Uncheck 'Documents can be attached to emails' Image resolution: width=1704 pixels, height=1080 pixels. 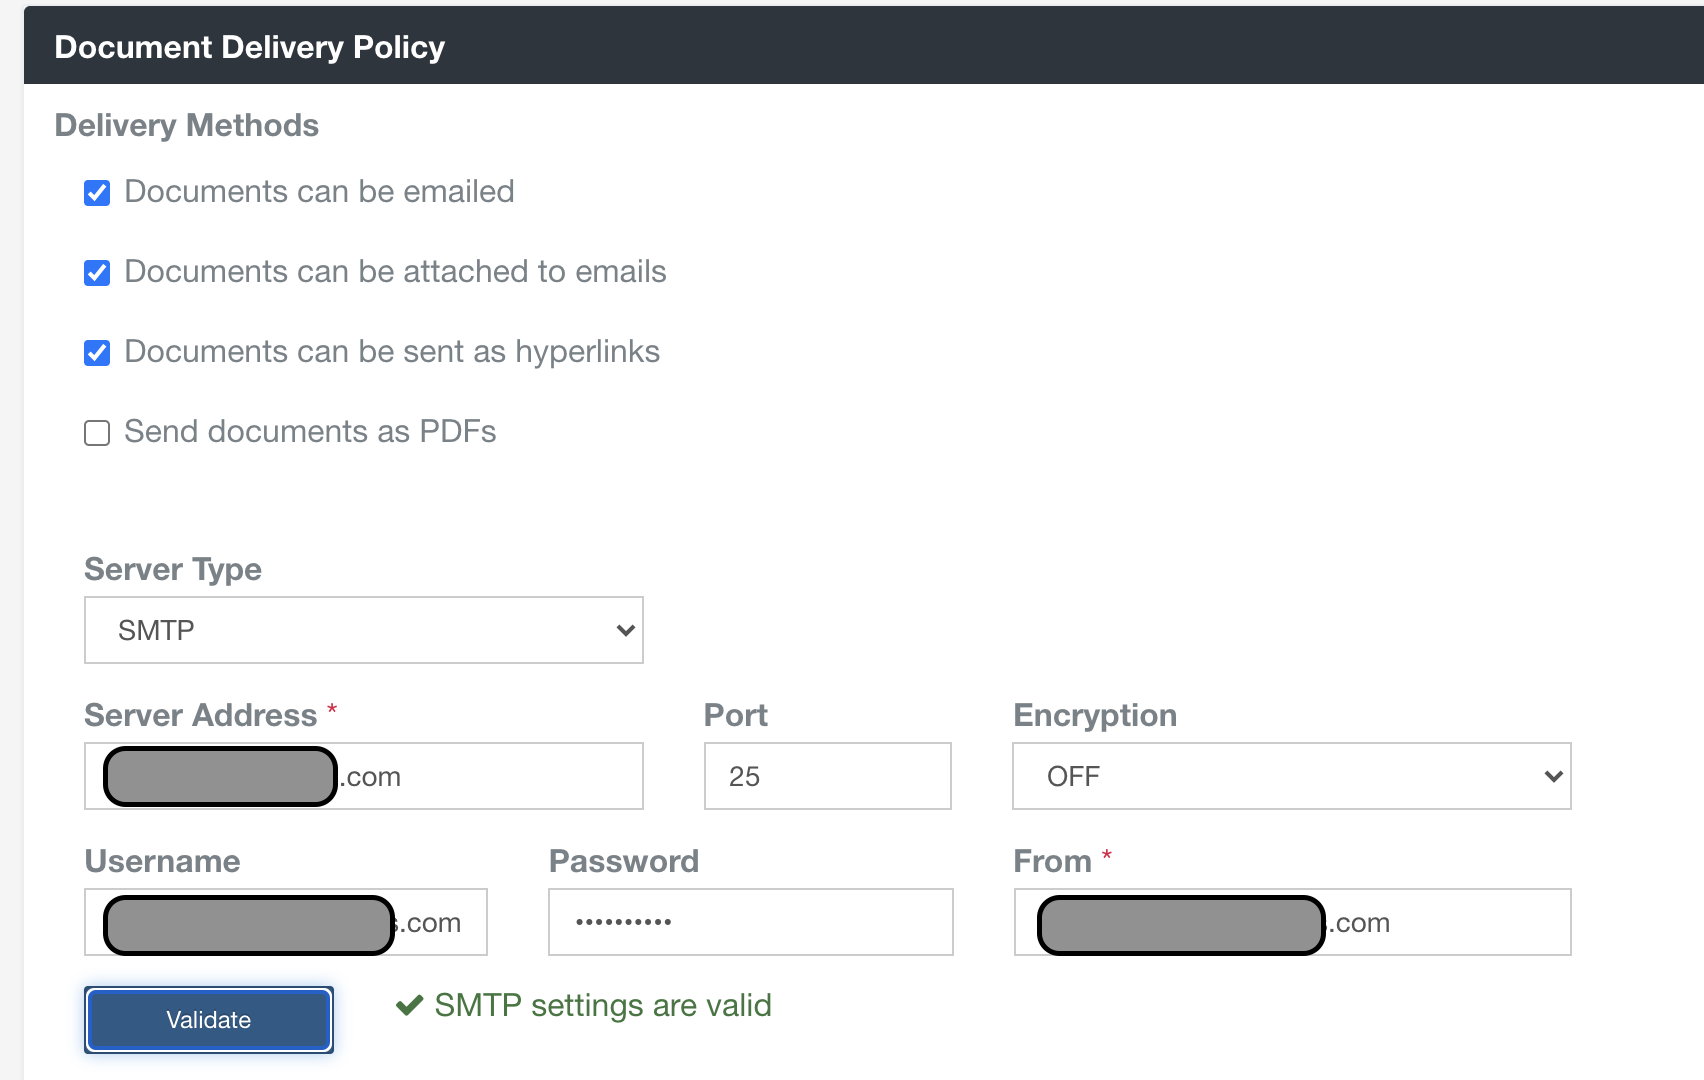[x=96, y=273]
